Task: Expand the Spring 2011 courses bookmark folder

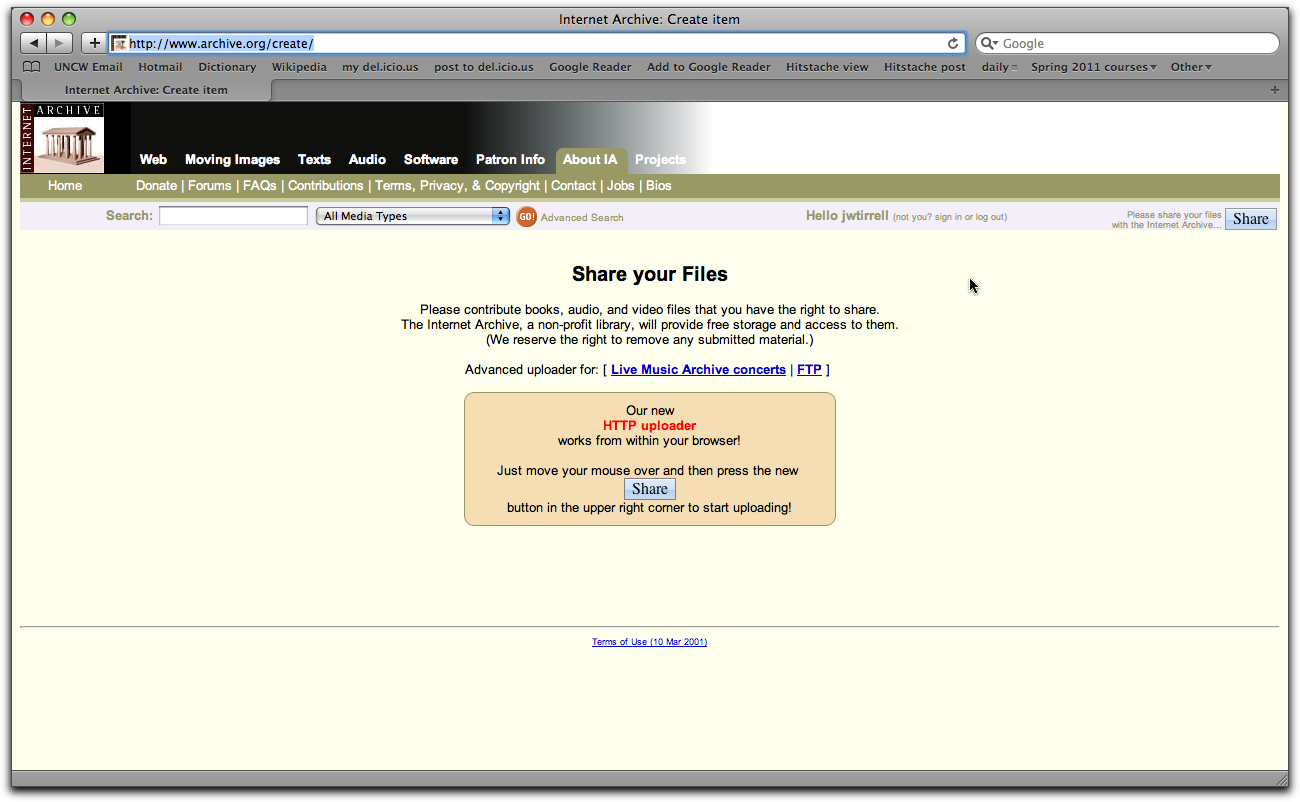Action: coord(1093,67)
